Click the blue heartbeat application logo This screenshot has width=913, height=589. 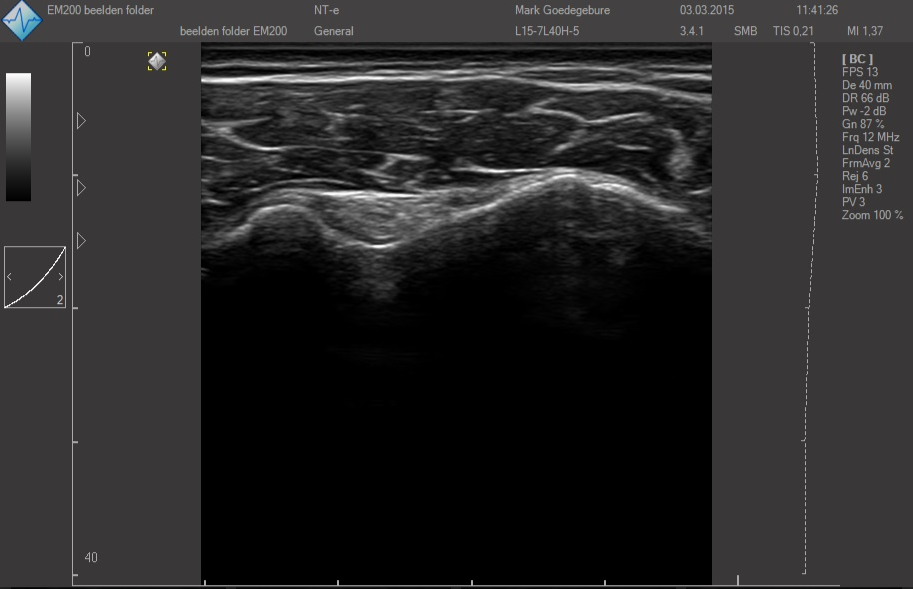click(22, 20)
